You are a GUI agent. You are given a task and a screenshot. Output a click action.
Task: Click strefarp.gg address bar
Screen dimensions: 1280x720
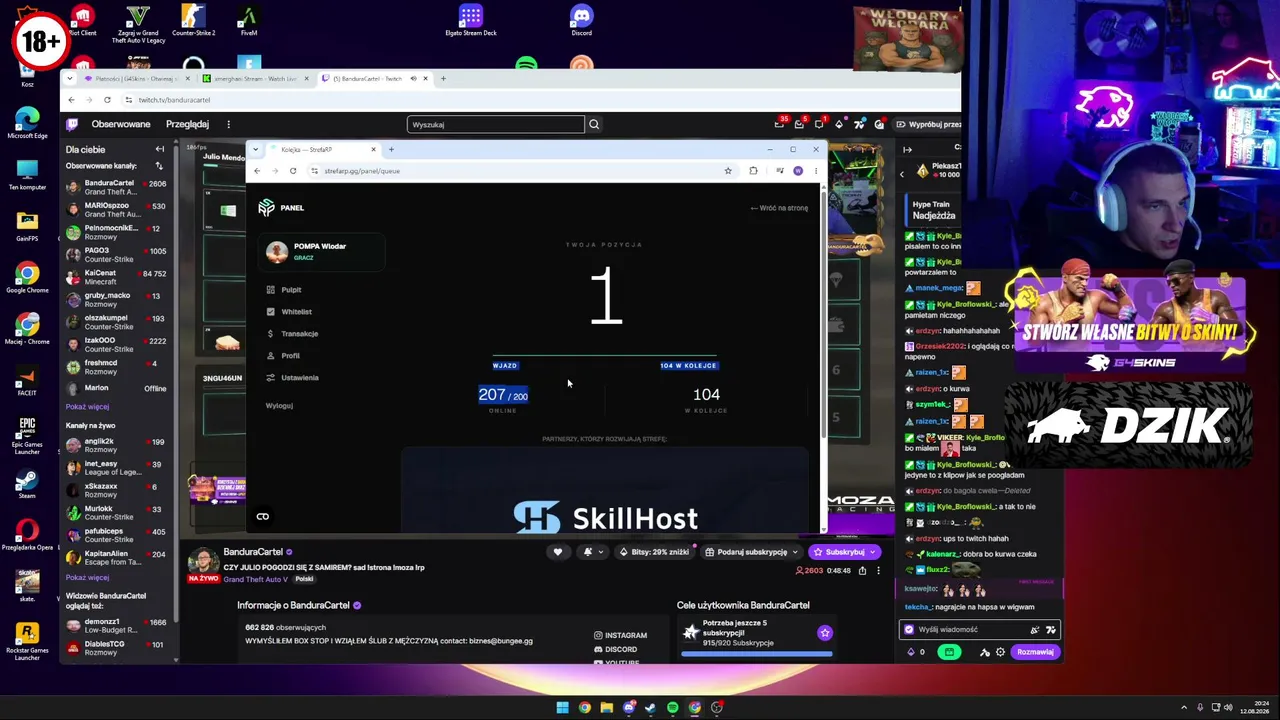pyautogui.click(x=516, y=171)
